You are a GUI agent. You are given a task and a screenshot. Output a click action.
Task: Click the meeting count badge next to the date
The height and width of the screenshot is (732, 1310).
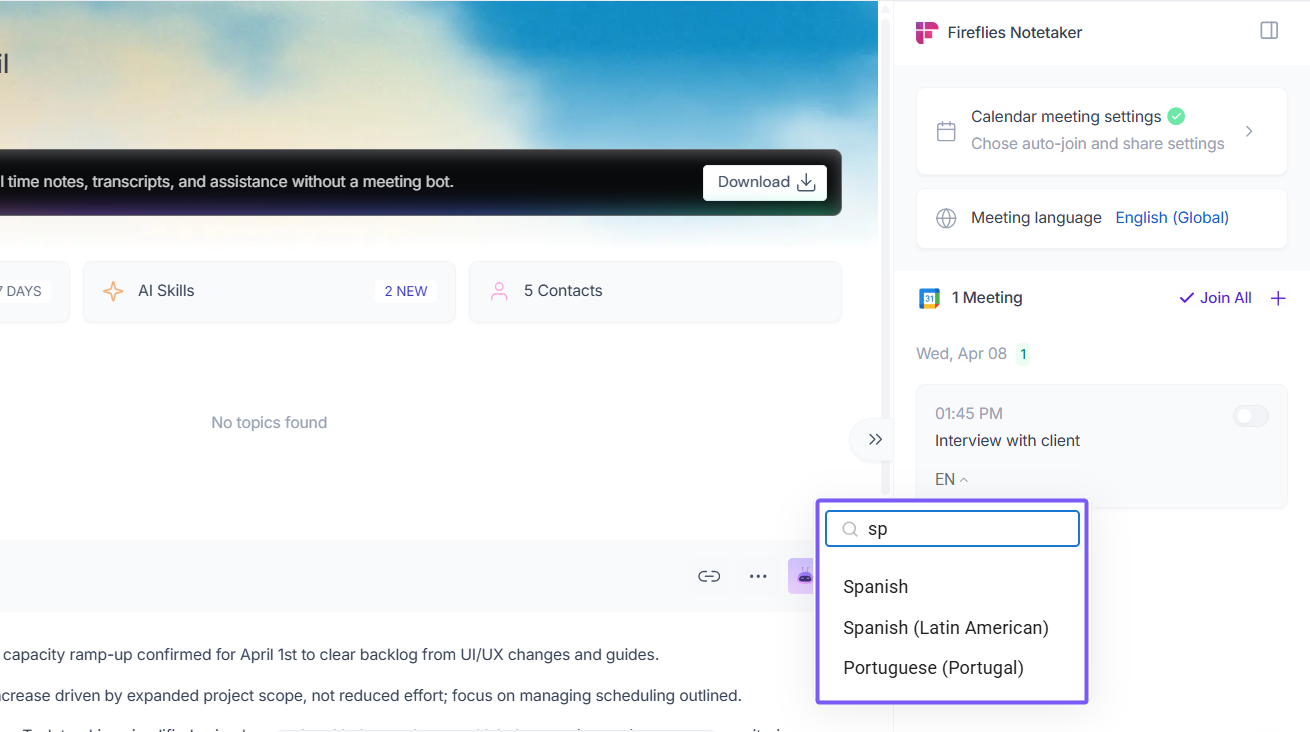click(1023, 354)
